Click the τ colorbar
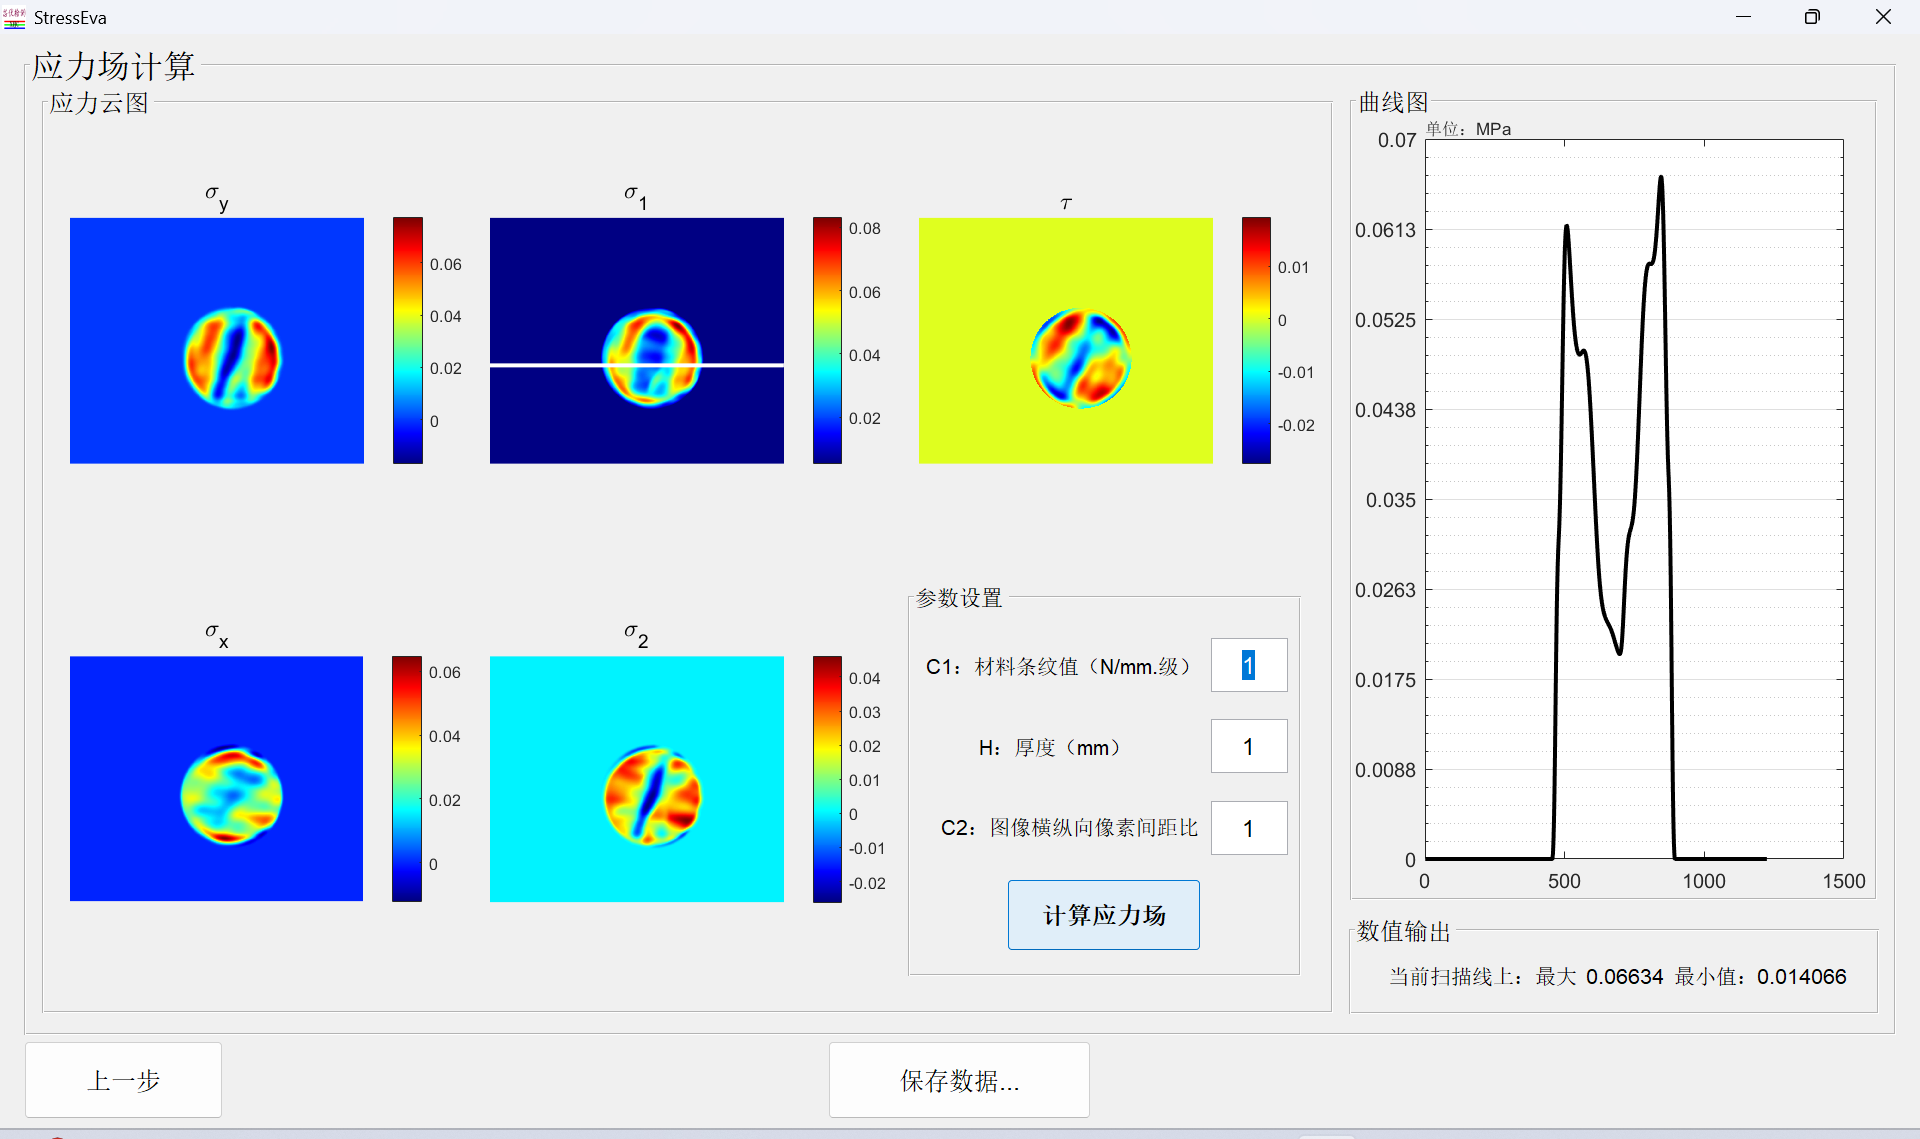 [1256, 340]
